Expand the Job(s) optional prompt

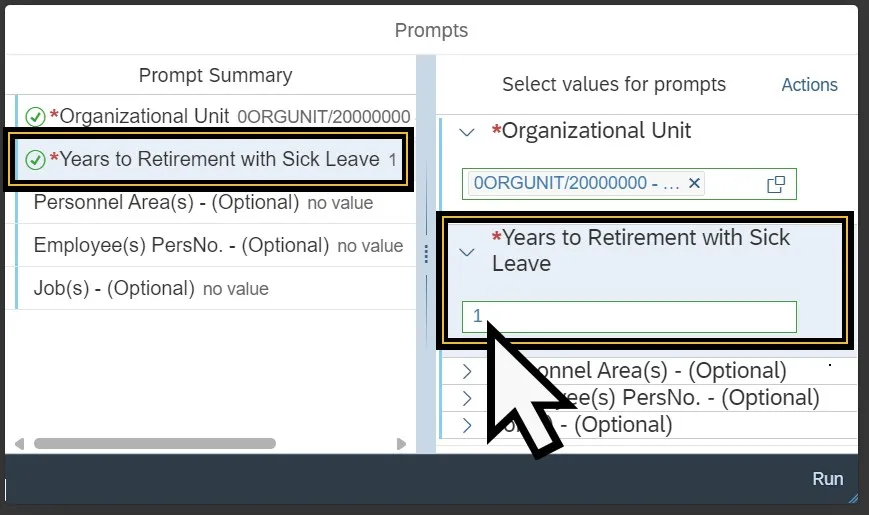pyautogui.click(x=466, y=425)
